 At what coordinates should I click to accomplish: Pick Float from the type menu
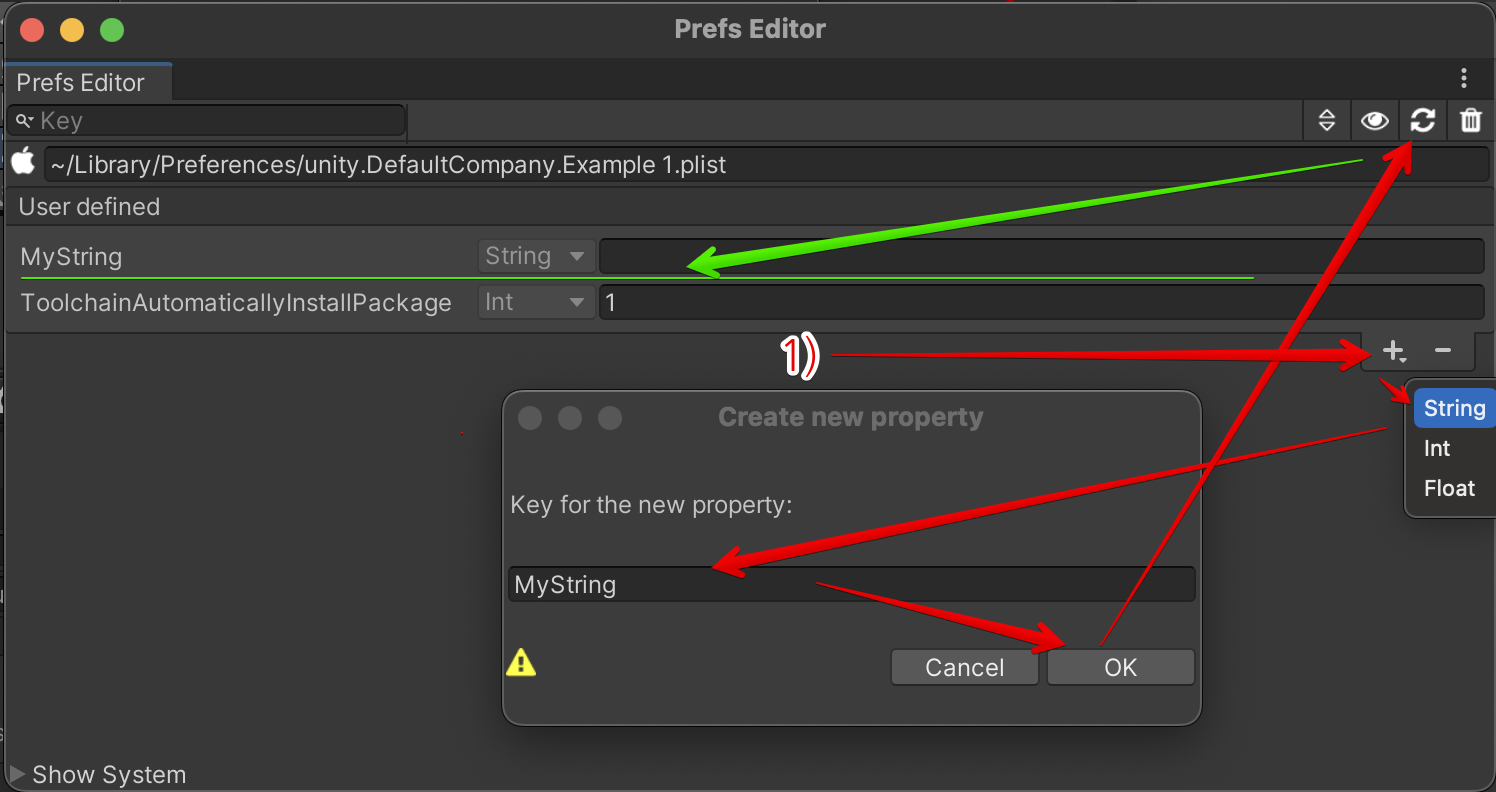point(1449,488)
